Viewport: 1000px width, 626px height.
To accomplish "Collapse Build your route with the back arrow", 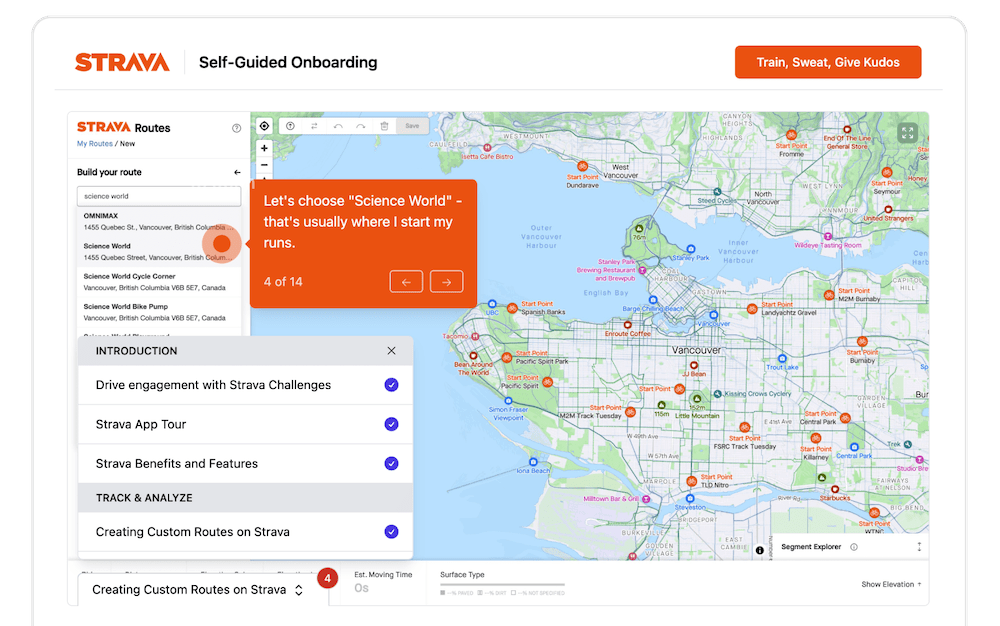I will (236, 172).
